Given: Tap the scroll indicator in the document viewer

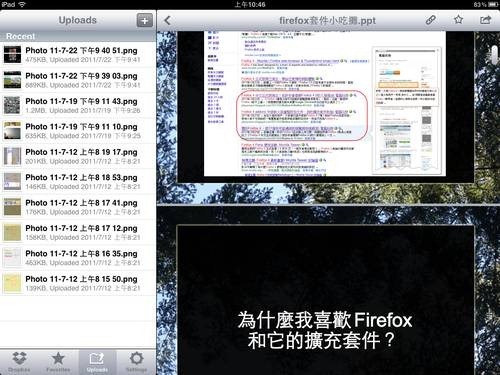Looking at the screenshot, I should pos(495,55).
